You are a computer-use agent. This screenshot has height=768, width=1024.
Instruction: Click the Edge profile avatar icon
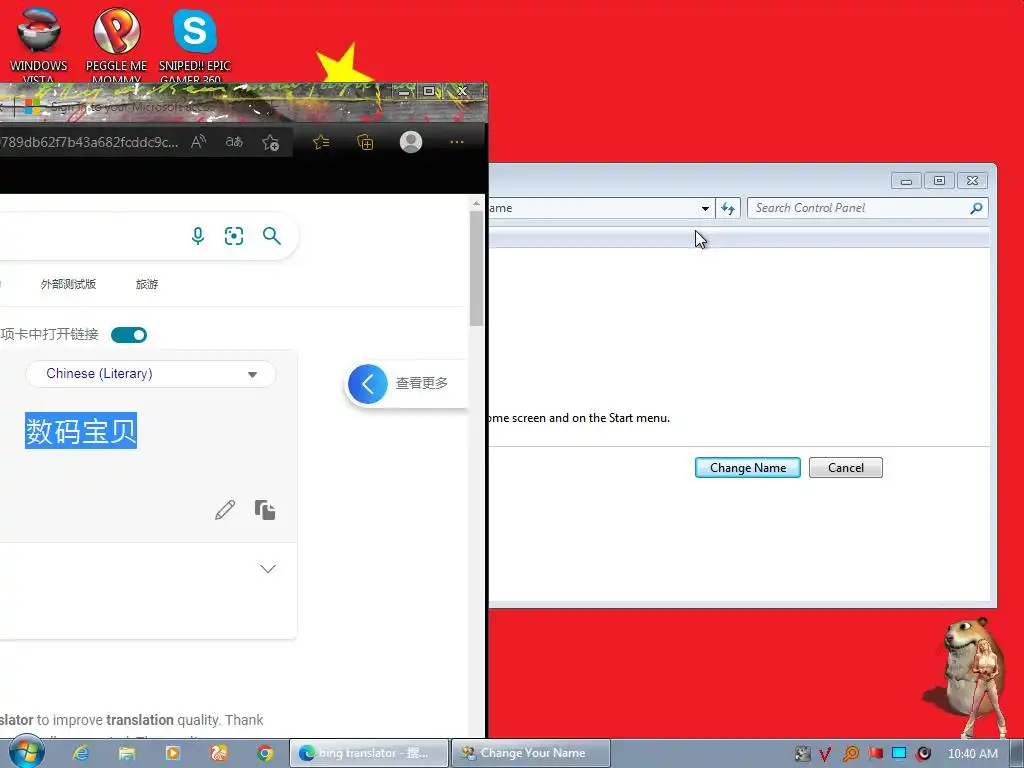[x=411, y=142]
